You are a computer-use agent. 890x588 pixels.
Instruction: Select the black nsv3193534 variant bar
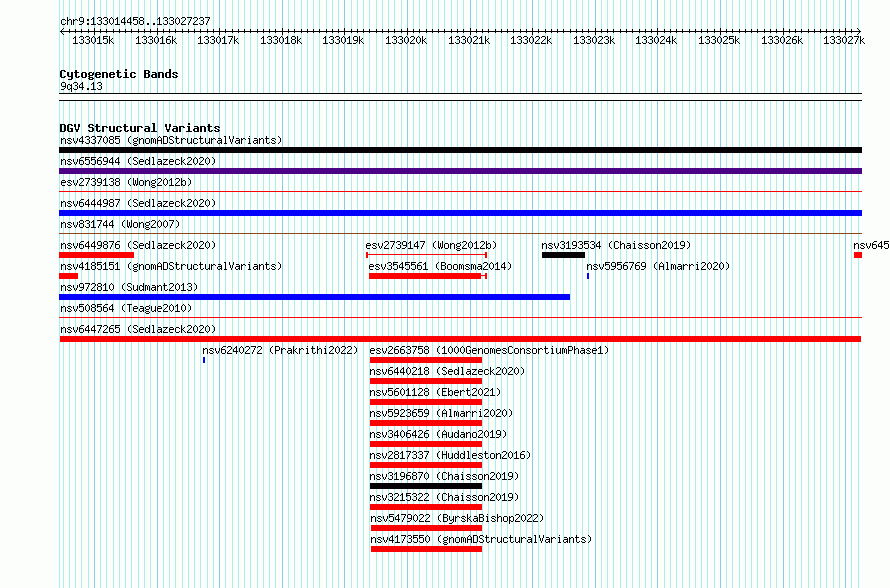pyautogui.click(x=563, y=255)
